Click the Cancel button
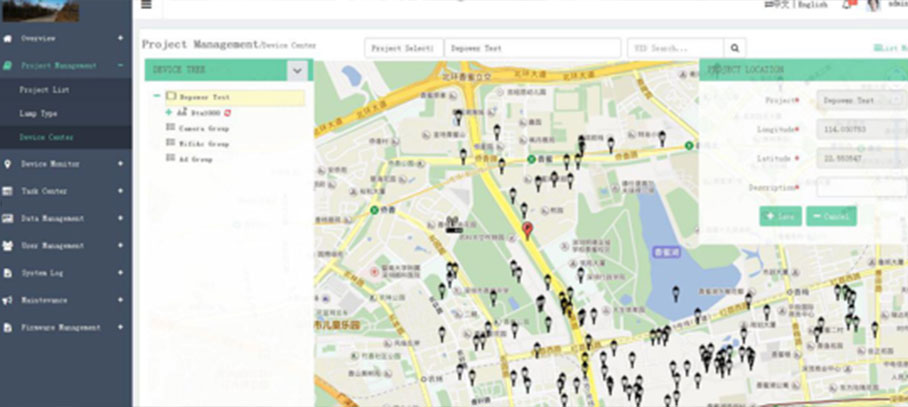 coord(831,216)
